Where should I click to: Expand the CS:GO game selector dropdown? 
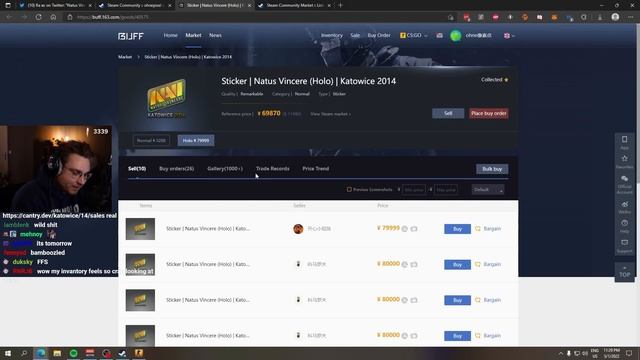413,36
